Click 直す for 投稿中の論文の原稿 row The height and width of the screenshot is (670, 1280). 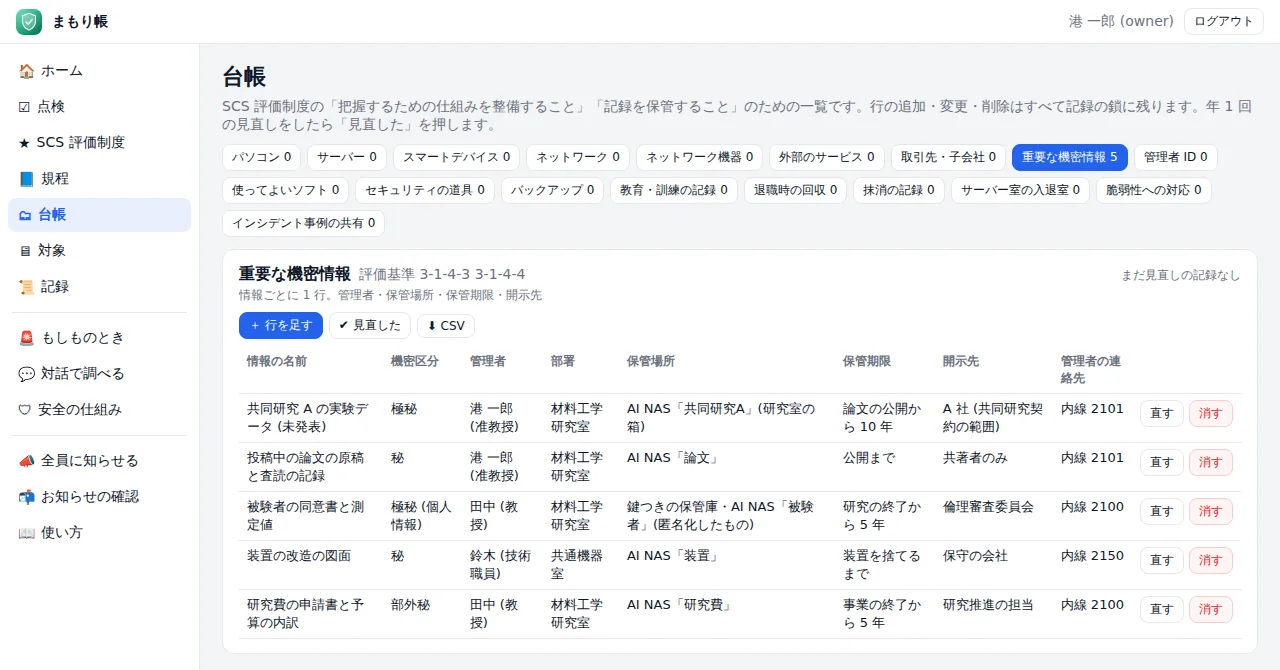pos(1161,463)
